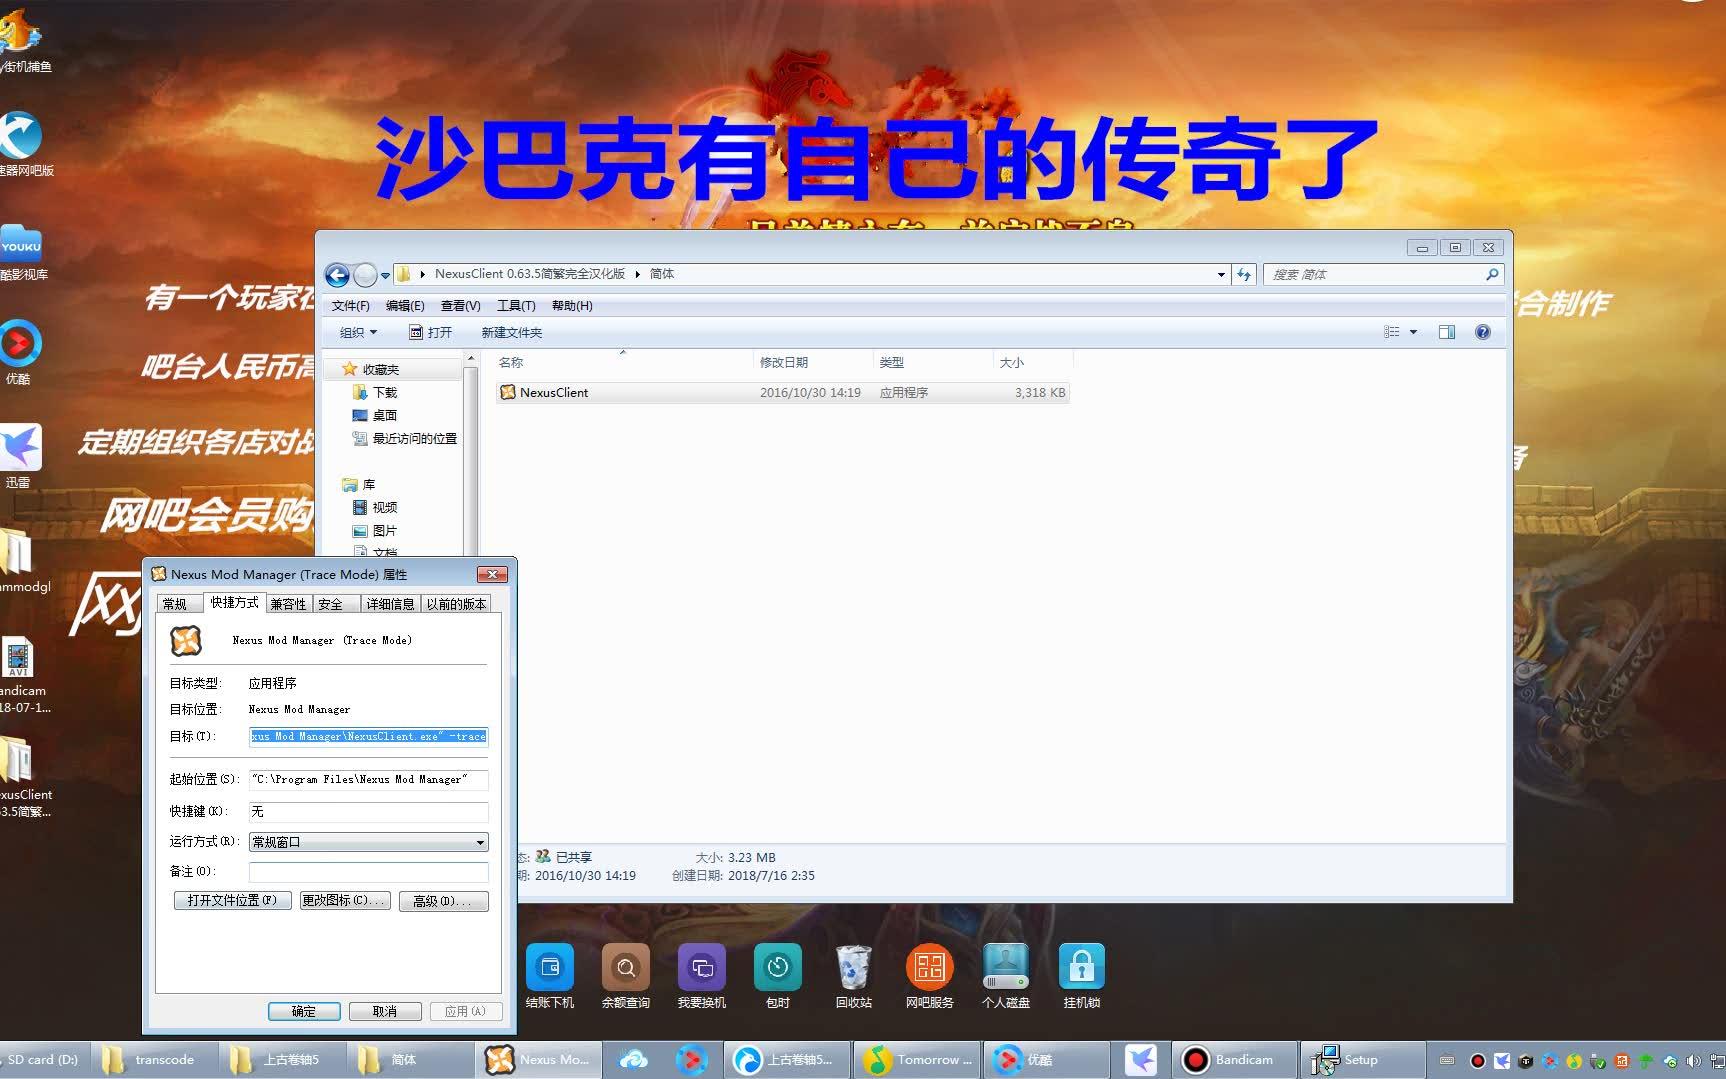This screenshot has width=1726, height=1079.
Task: Click the refresh button beside address bar
Action: coord(1244,274)
